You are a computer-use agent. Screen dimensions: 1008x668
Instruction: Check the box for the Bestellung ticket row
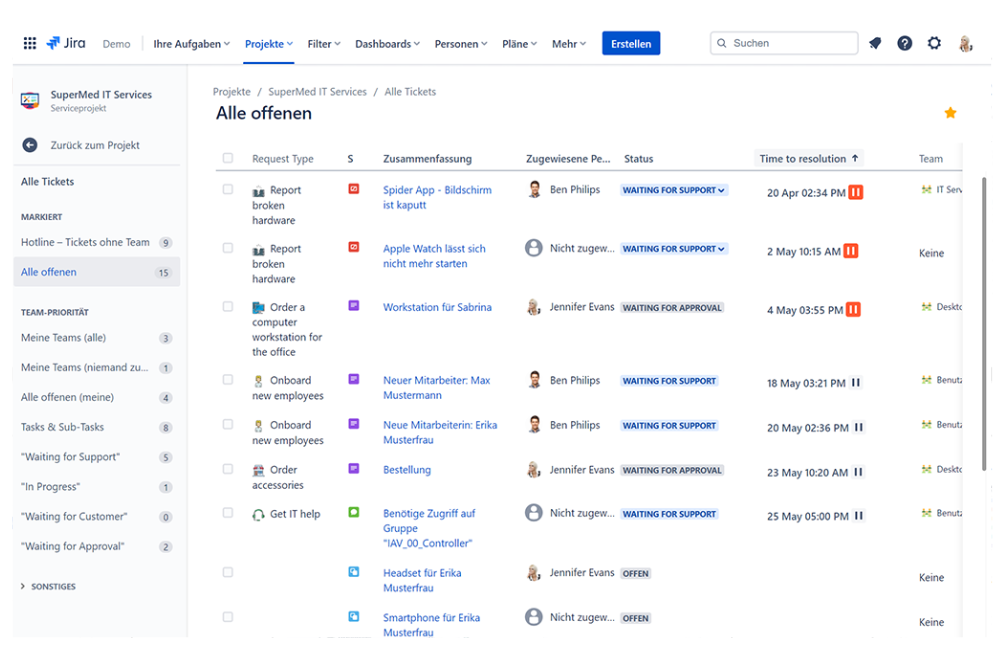pyautogui.click(x=228, y=470)
